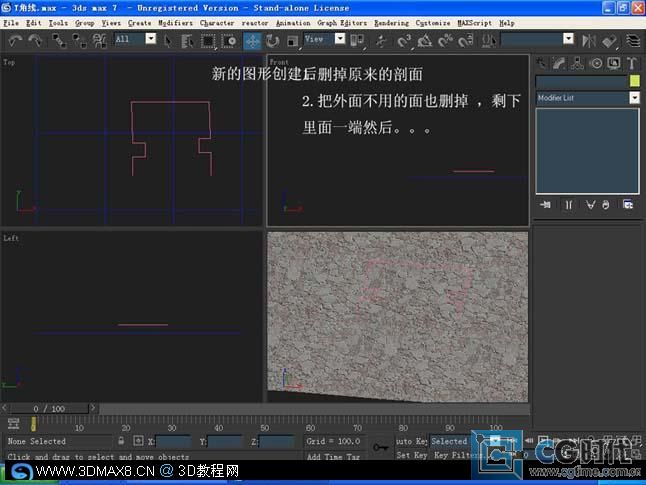646x485 pixels.
Task: Click the Set Keys key icon
Action: [x=381, y=447]
